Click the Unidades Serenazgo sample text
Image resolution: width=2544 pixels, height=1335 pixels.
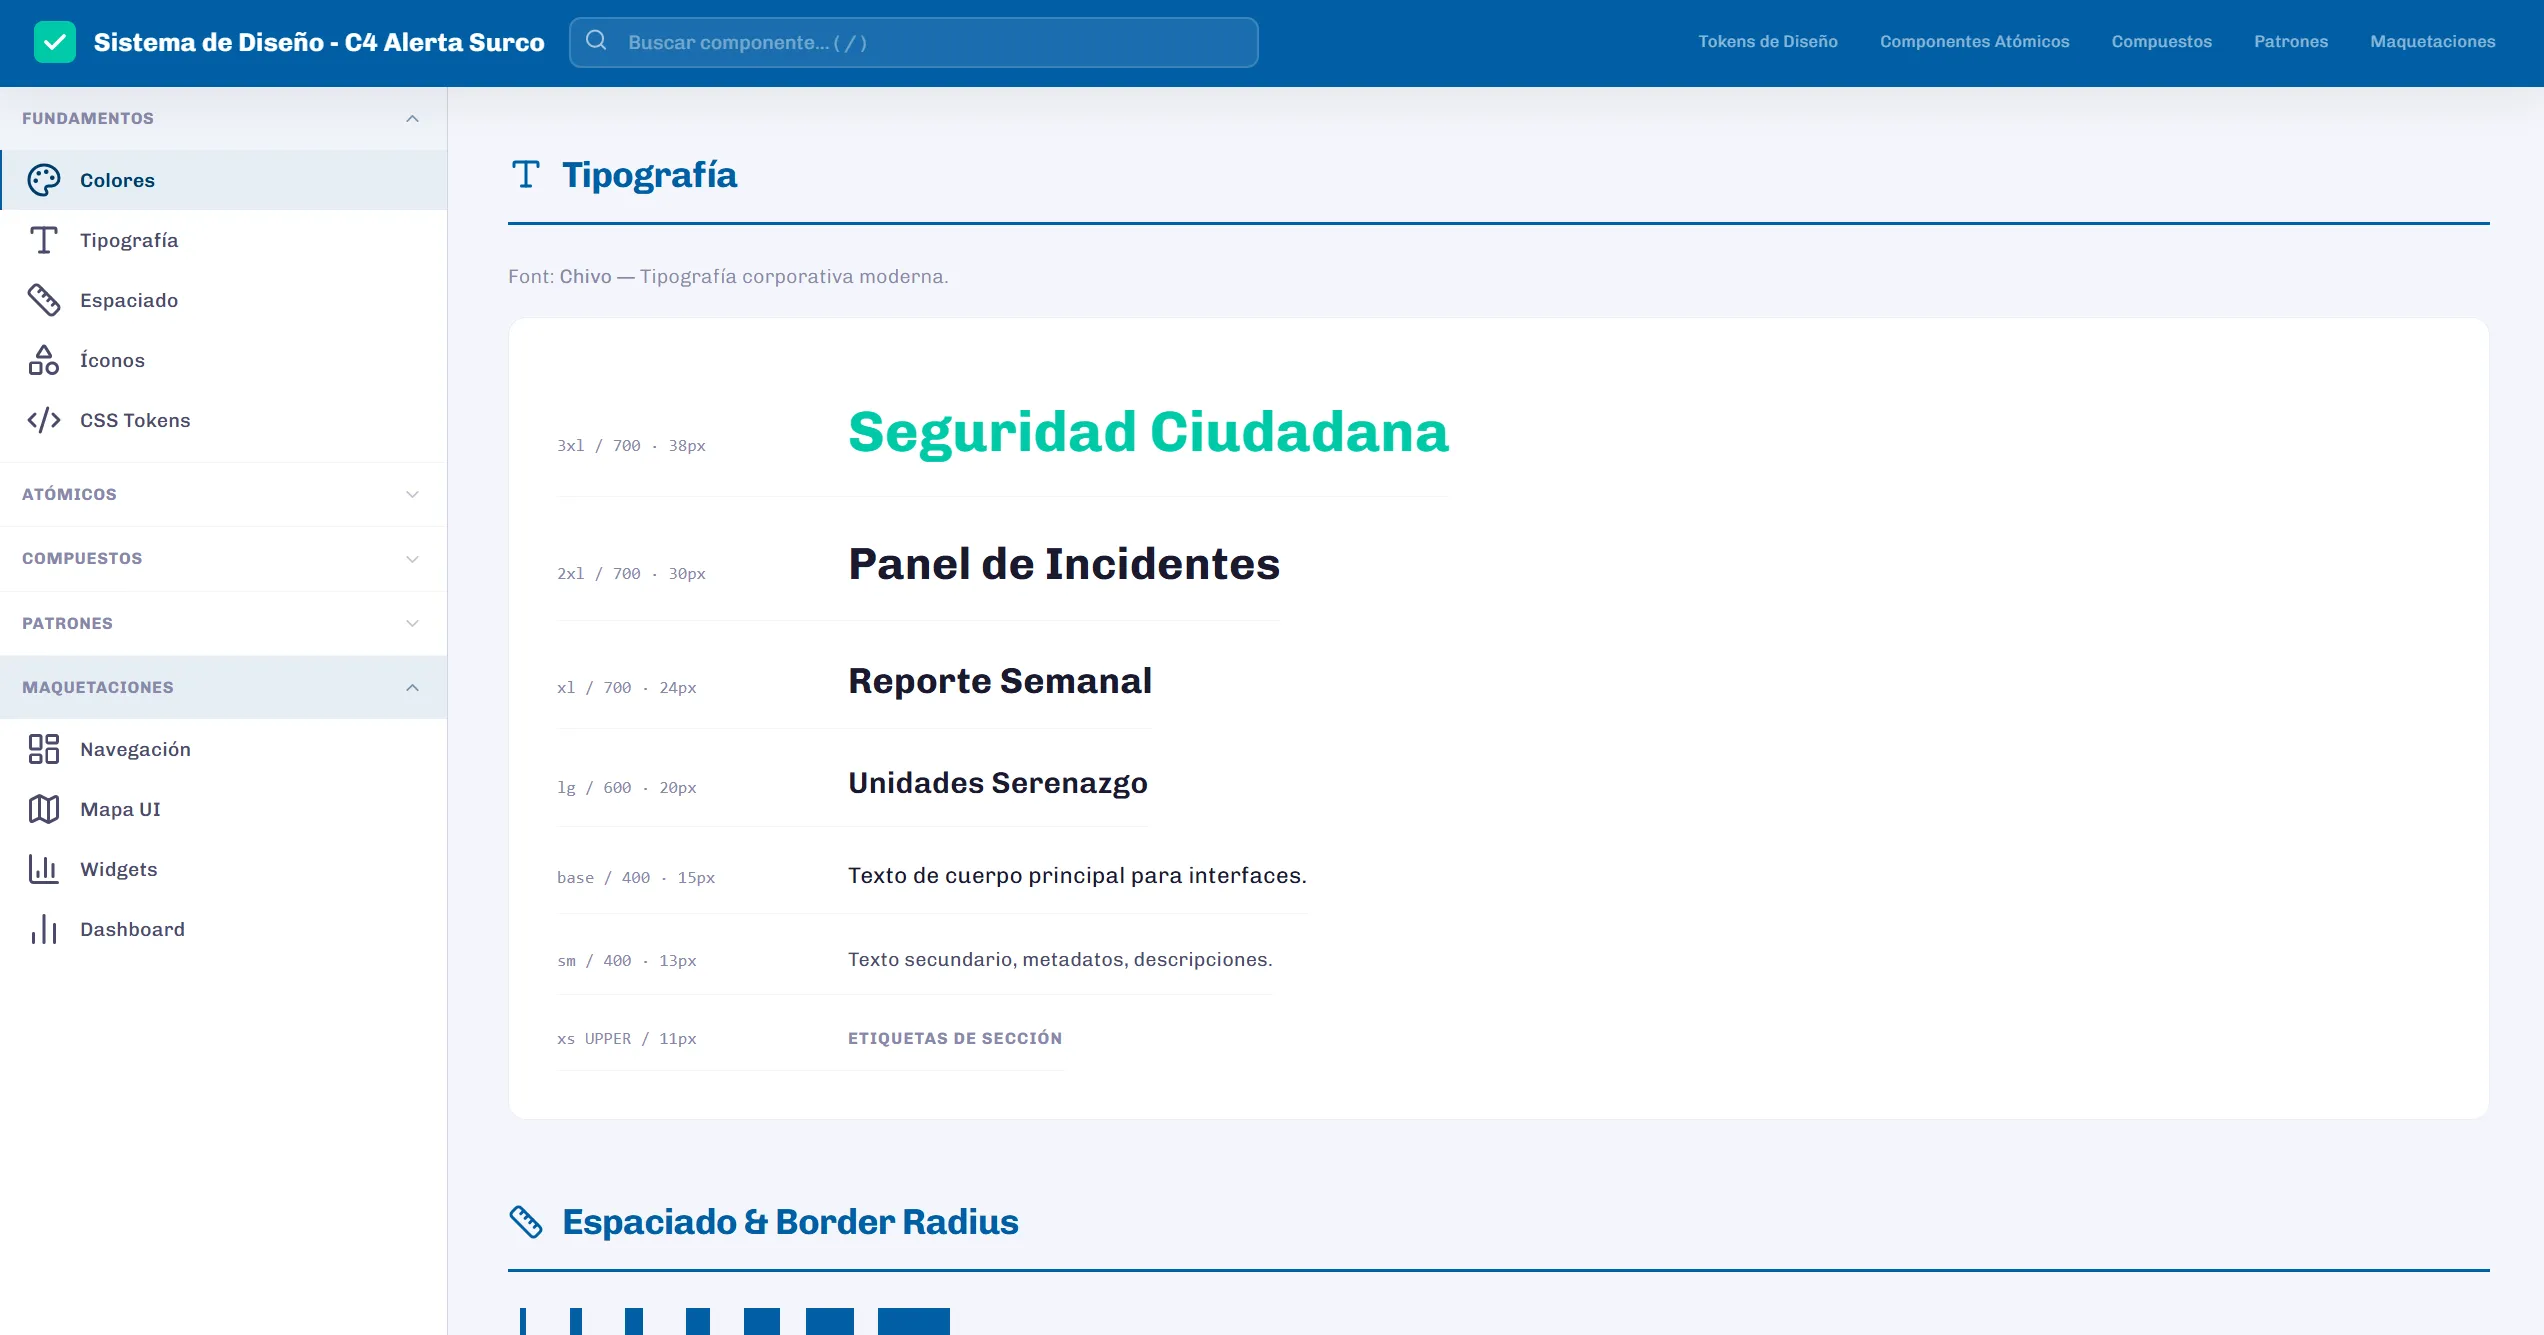click(x=998, y=783)
